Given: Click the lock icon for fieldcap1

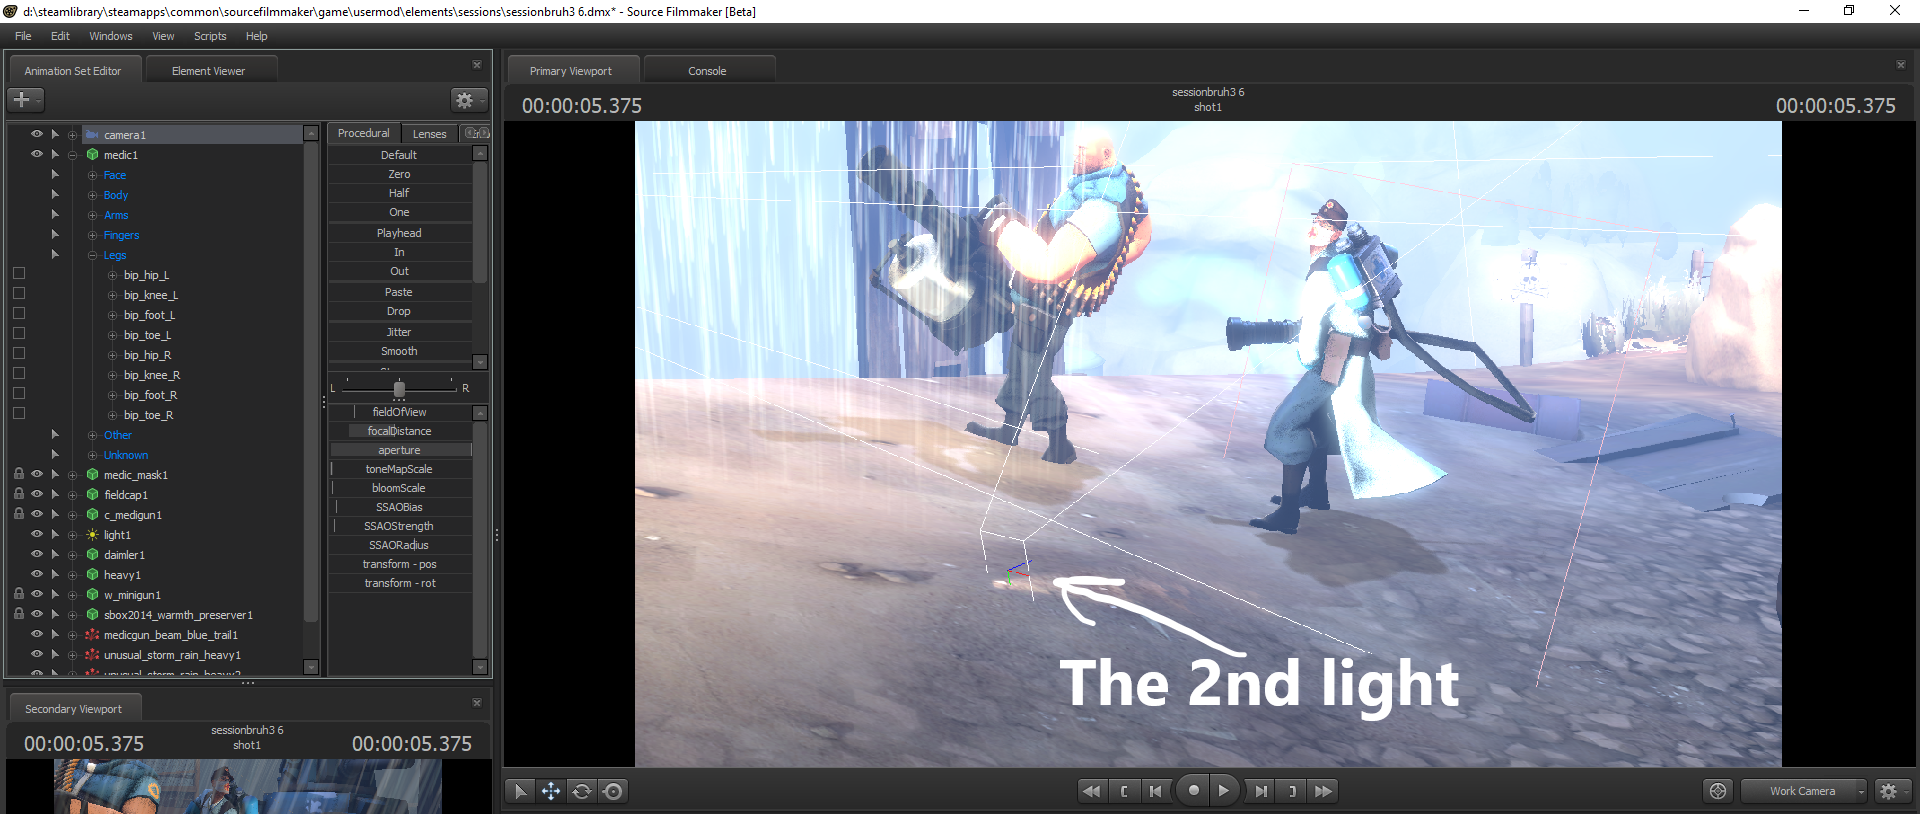Looking at the screenshot, I should (19, 494).
